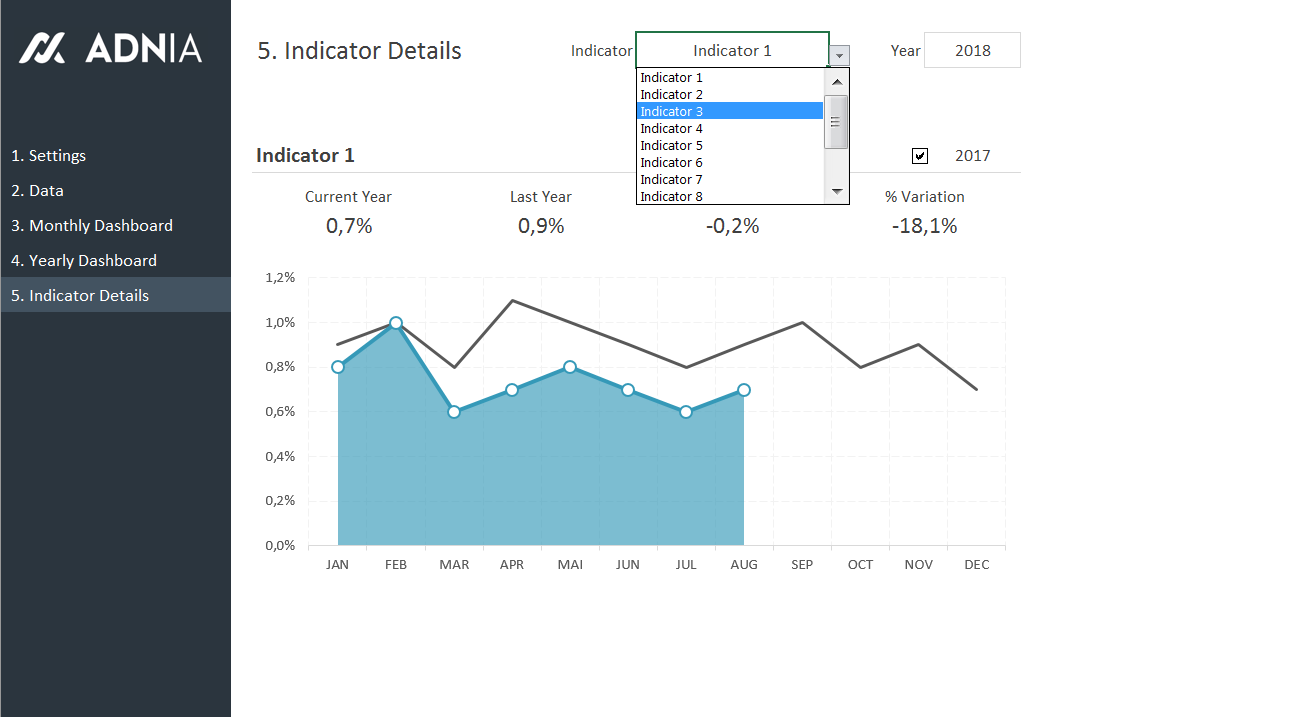
Task: Click the AUG data point on chart
Action: click(x=744, y=390)
